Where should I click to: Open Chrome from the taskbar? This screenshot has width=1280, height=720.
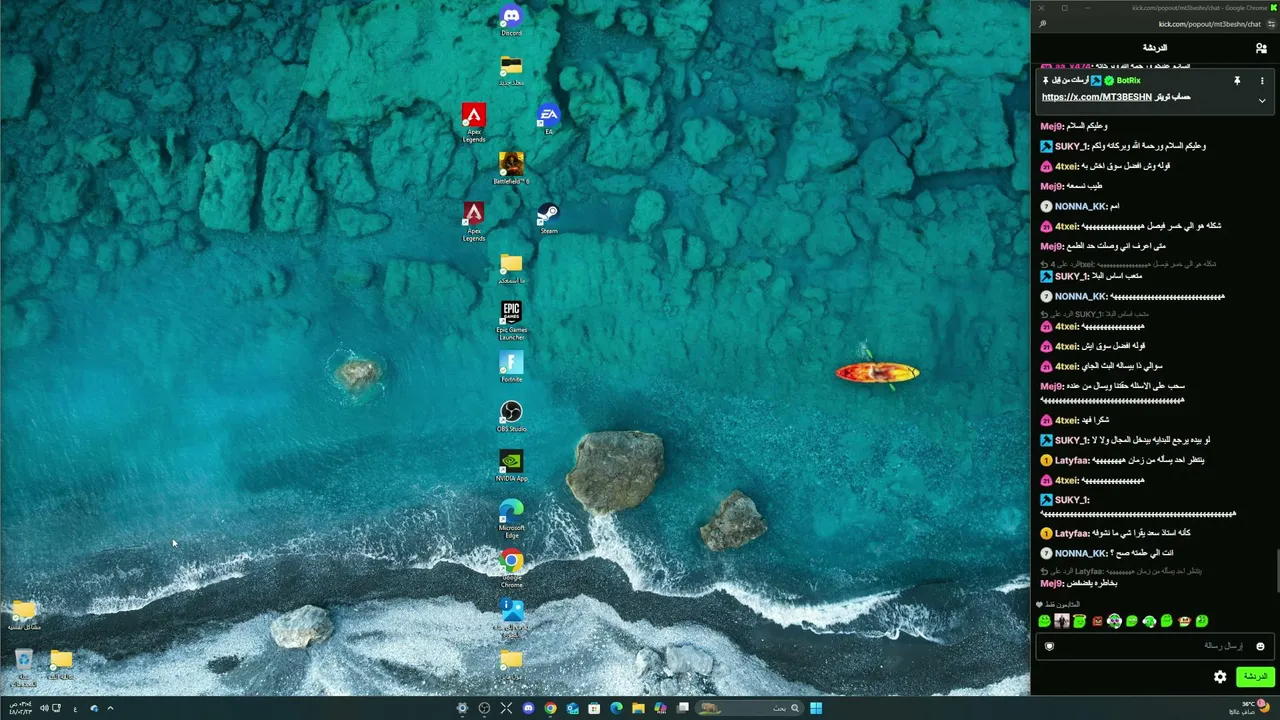click(550, 708)
